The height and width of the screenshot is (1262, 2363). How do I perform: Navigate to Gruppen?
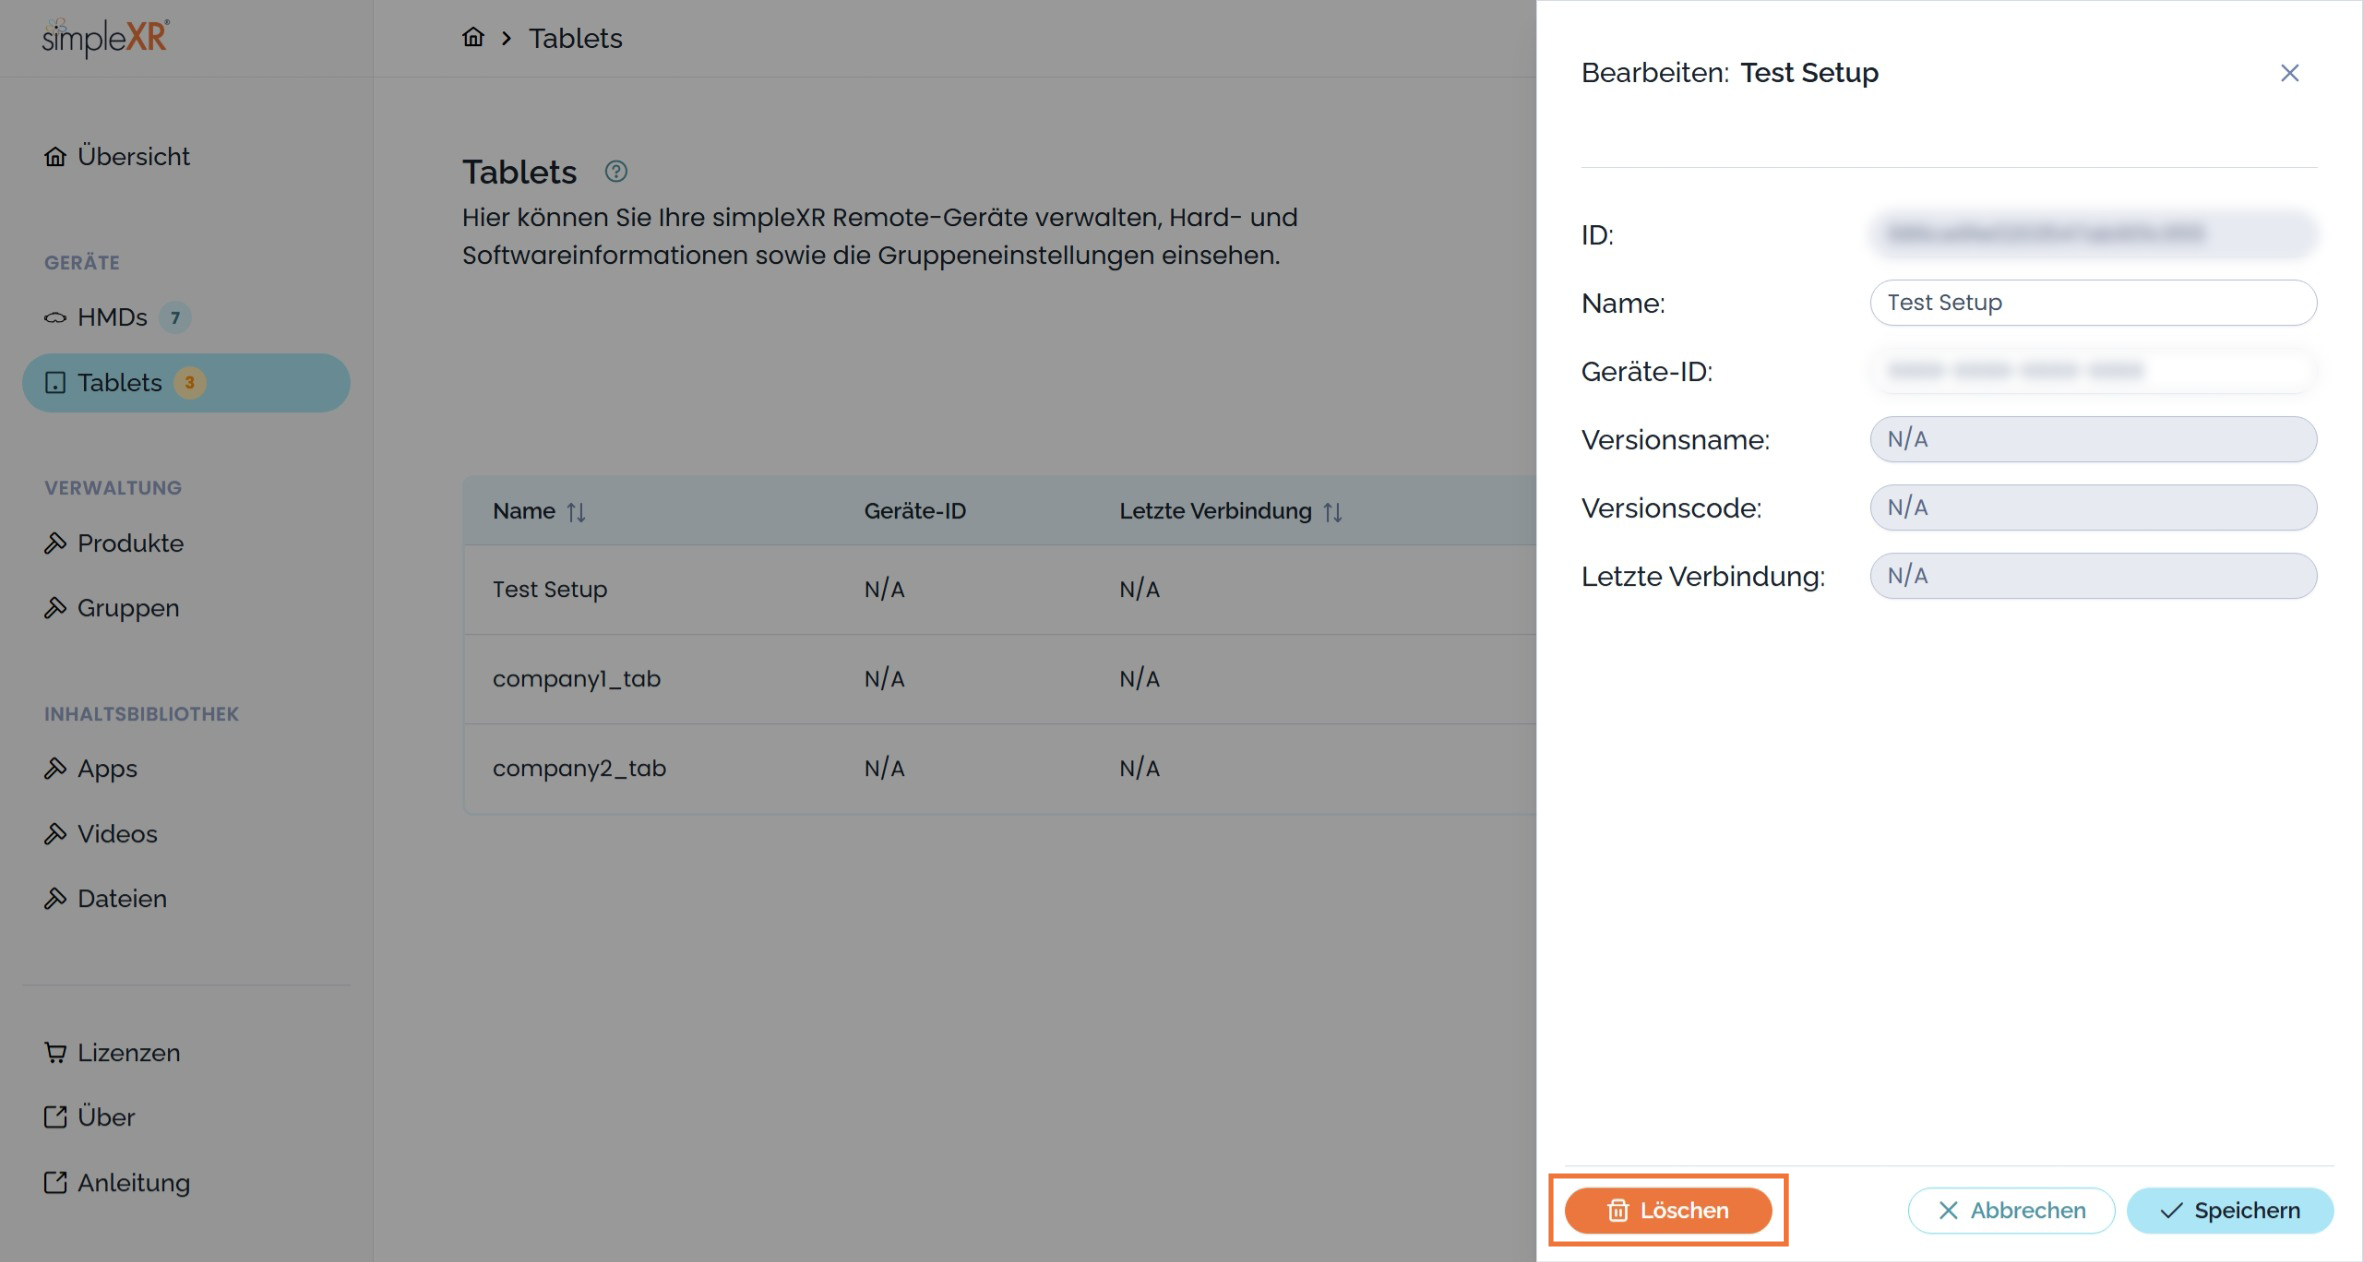(127, 608)
